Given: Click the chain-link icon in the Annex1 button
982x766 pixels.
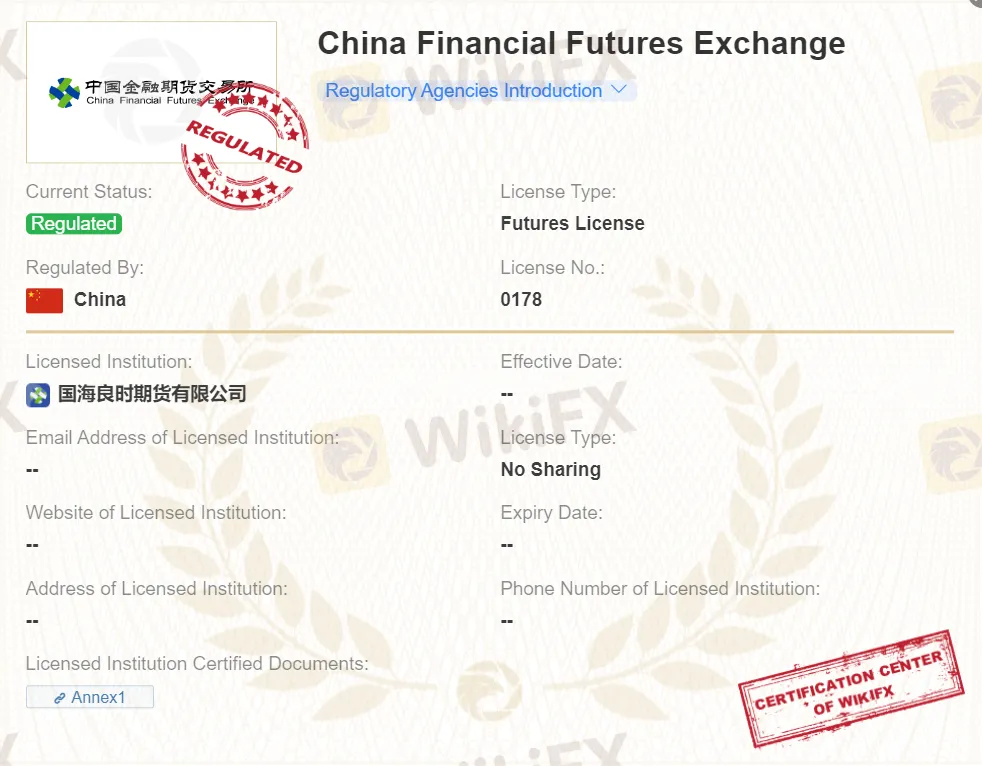Looking at the screenshot, I should point(60,698).
